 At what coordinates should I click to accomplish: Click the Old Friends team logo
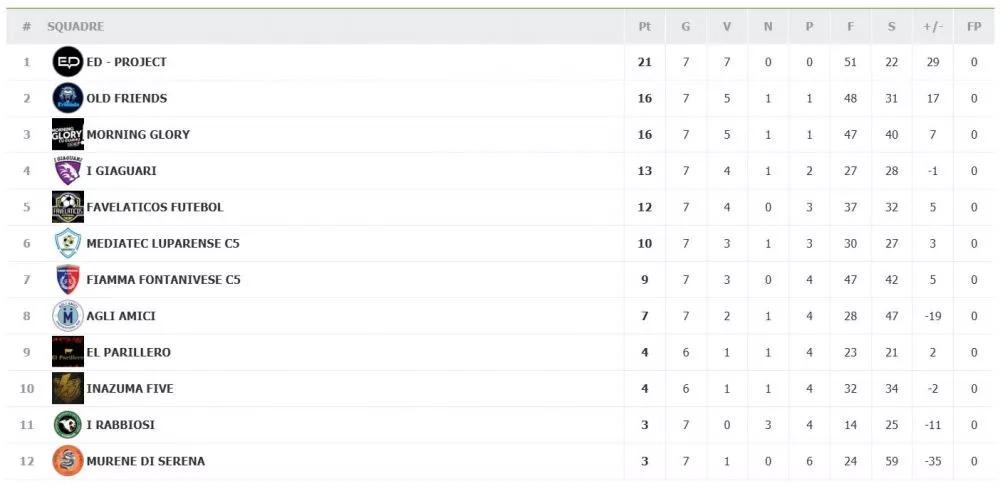(x=68, y=98)
